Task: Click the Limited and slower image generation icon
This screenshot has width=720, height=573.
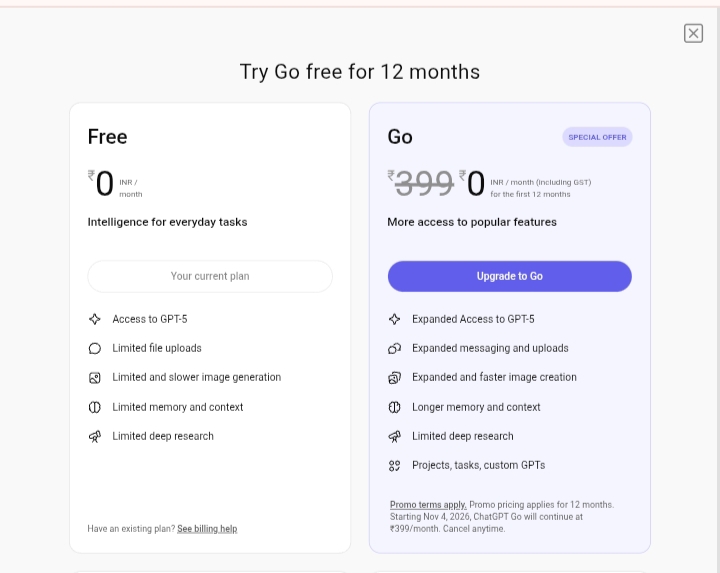Action: click(x=95, y=378)
